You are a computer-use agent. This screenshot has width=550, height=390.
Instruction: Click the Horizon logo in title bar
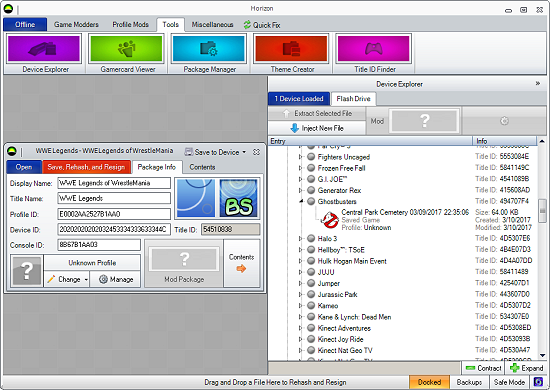8,9
